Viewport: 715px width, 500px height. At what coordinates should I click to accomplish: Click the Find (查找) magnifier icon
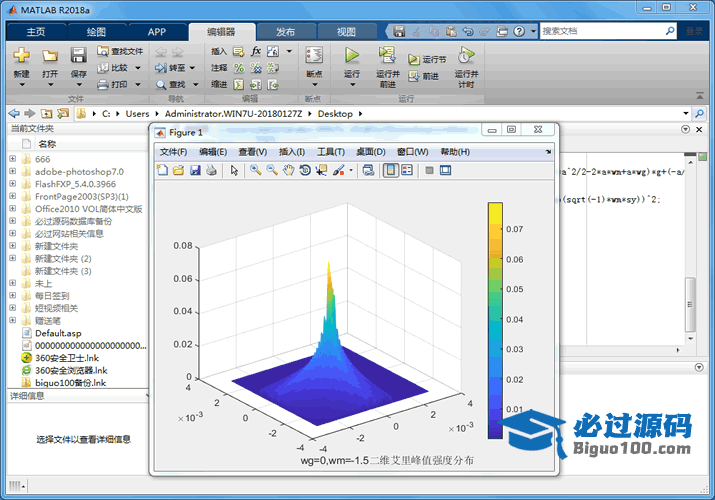(x=161, y=84)
